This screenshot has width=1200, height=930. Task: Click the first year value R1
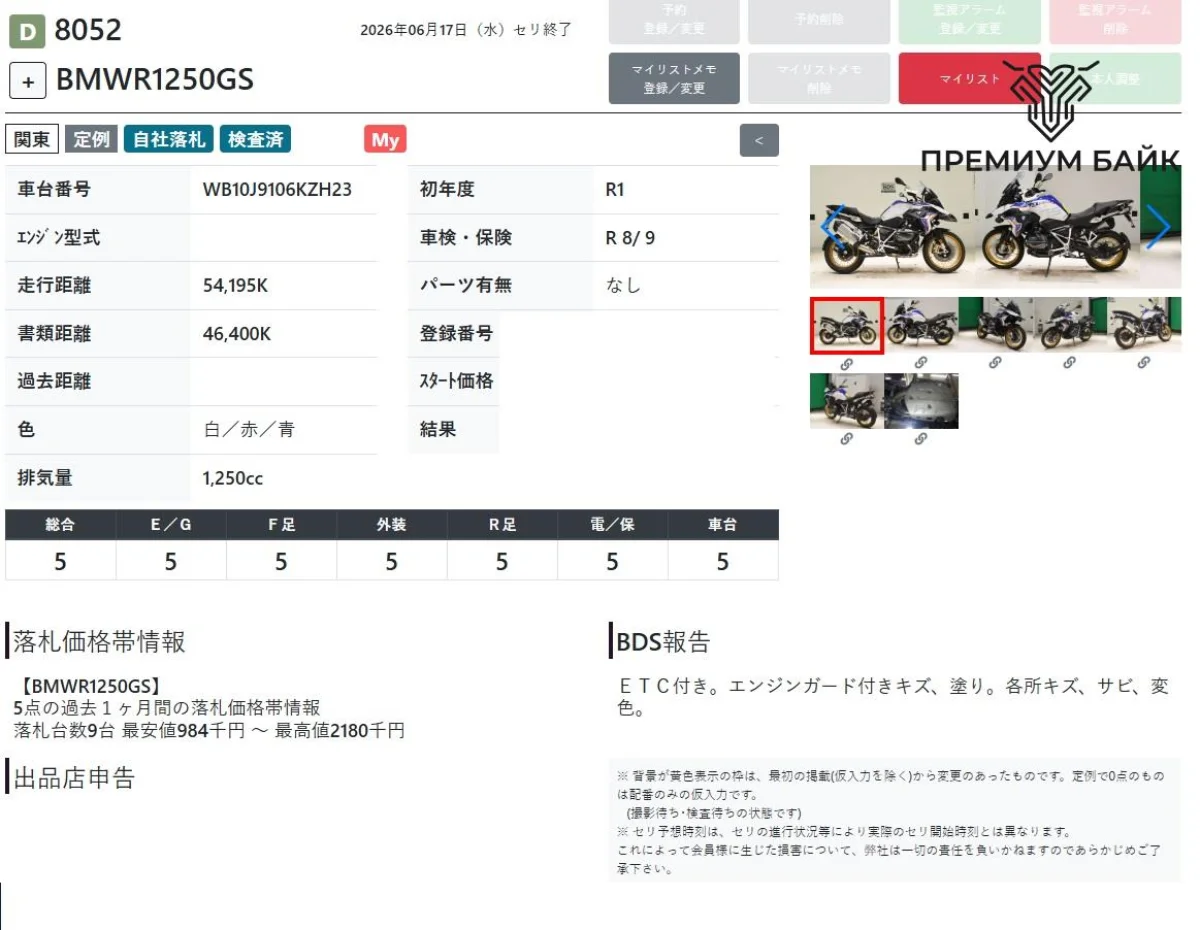[x=615, y=190]
